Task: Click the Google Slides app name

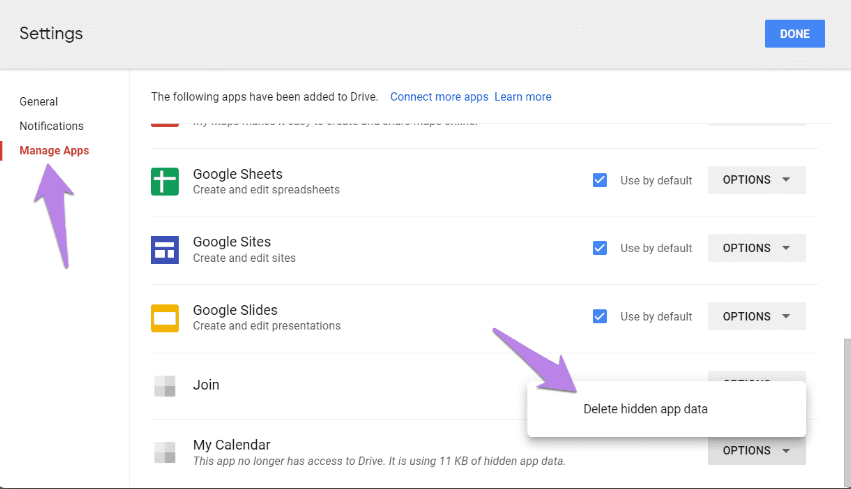Action: pos(235,310)
